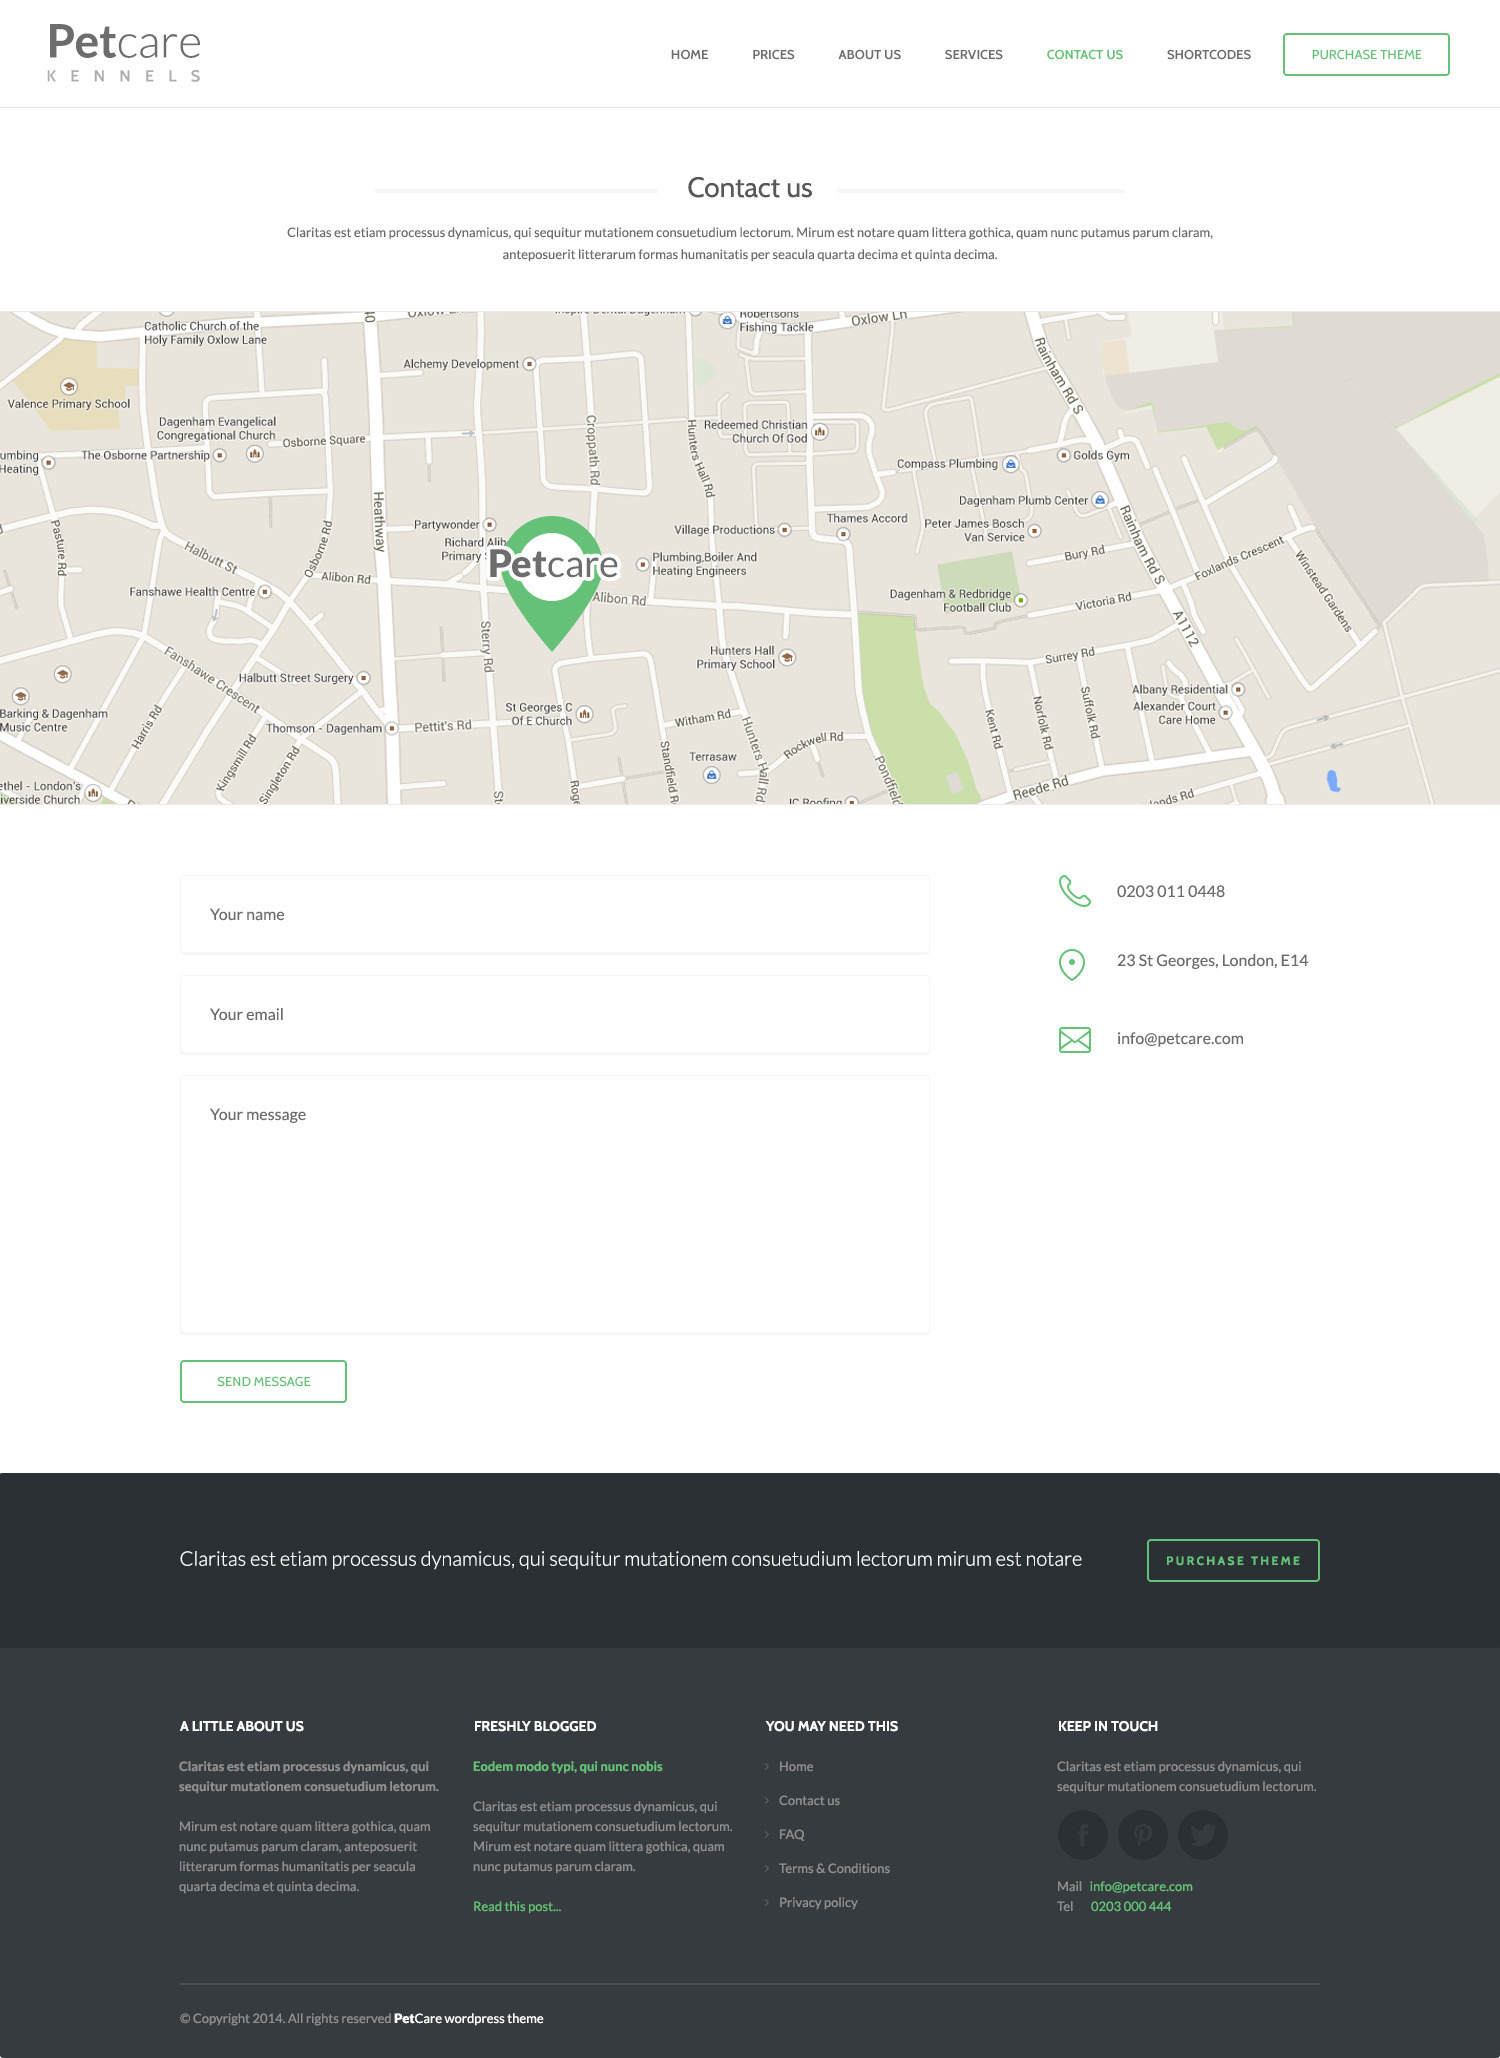The width and height of the screenshot is (1500, 2058).
Task: Open the Twitter social icon in footer
Action: 1203,1835
